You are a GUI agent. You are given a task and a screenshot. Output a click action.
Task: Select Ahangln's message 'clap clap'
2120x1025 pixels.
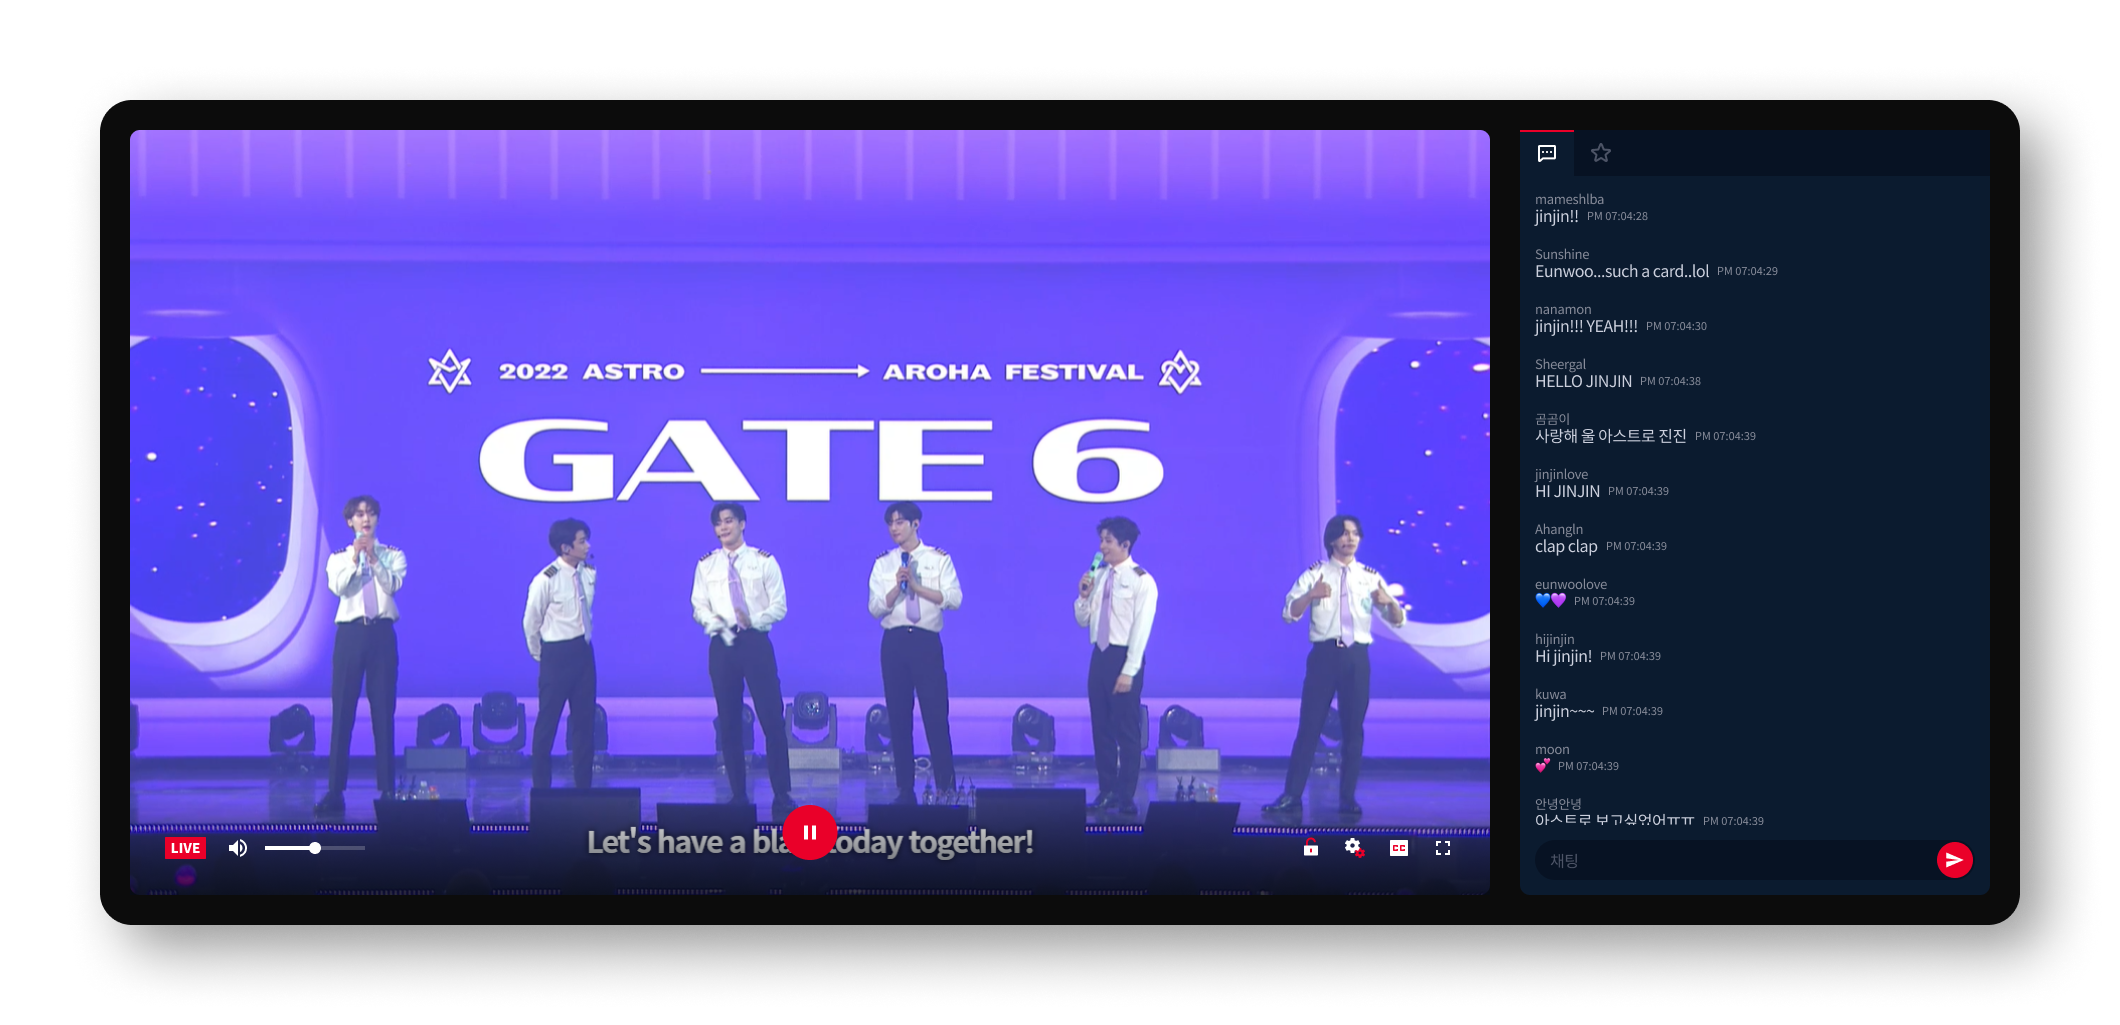coord(1566,546)
